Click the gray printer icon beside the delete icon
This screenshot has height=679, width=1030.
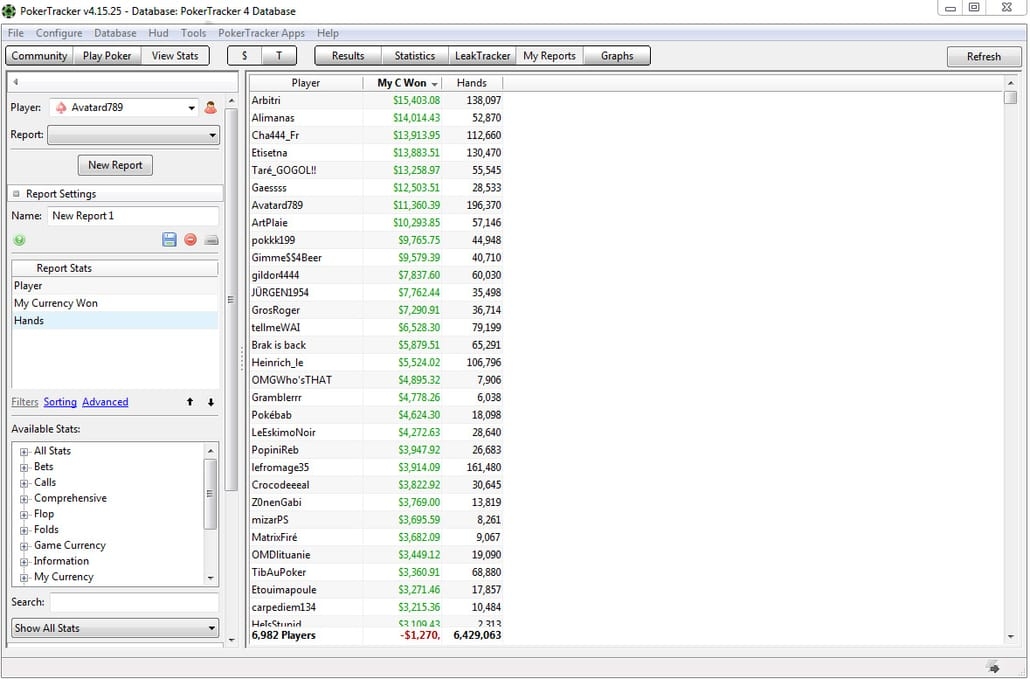[x=211, y=240]
